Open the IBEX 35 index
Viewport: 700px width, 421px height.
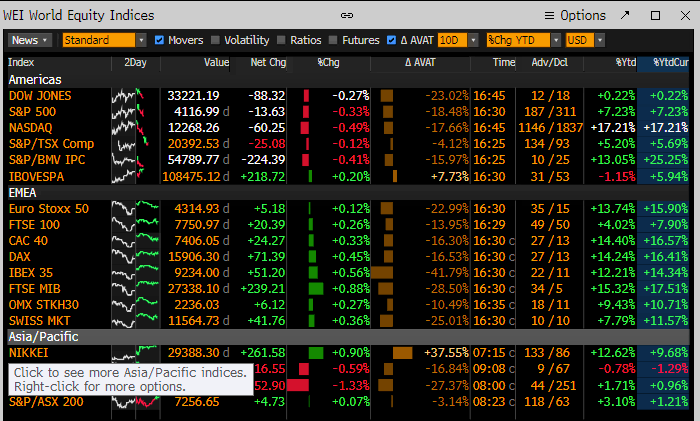31,273
